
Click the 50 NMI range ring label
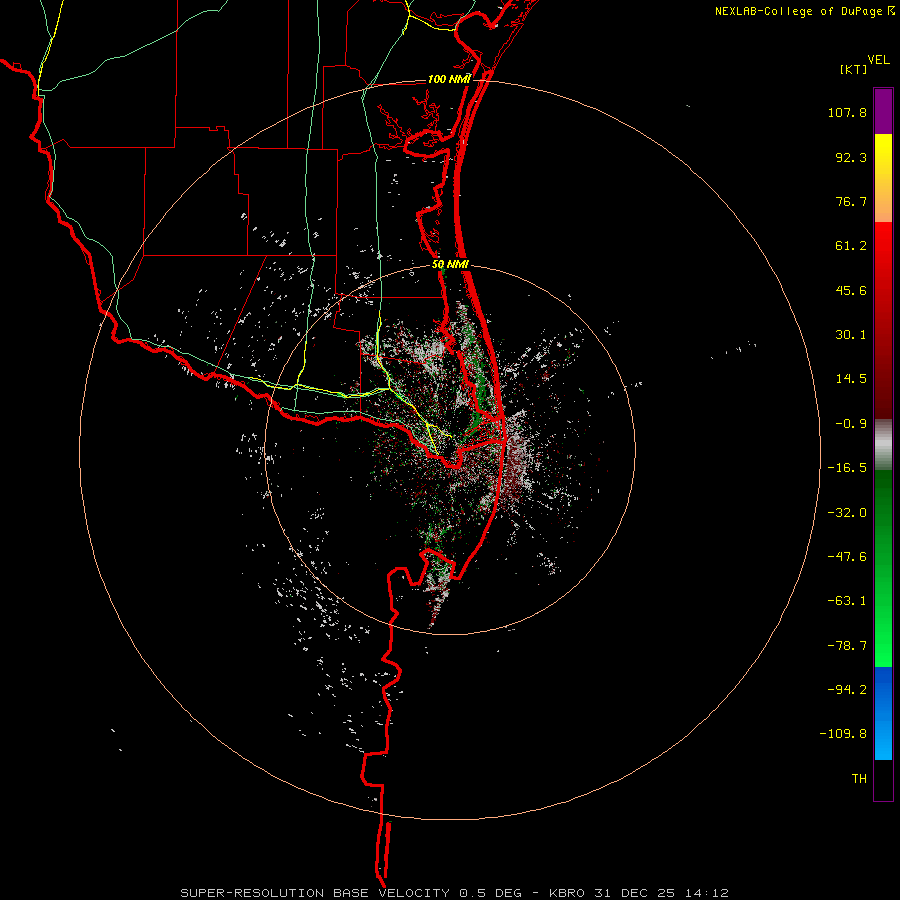pos(450,265)
